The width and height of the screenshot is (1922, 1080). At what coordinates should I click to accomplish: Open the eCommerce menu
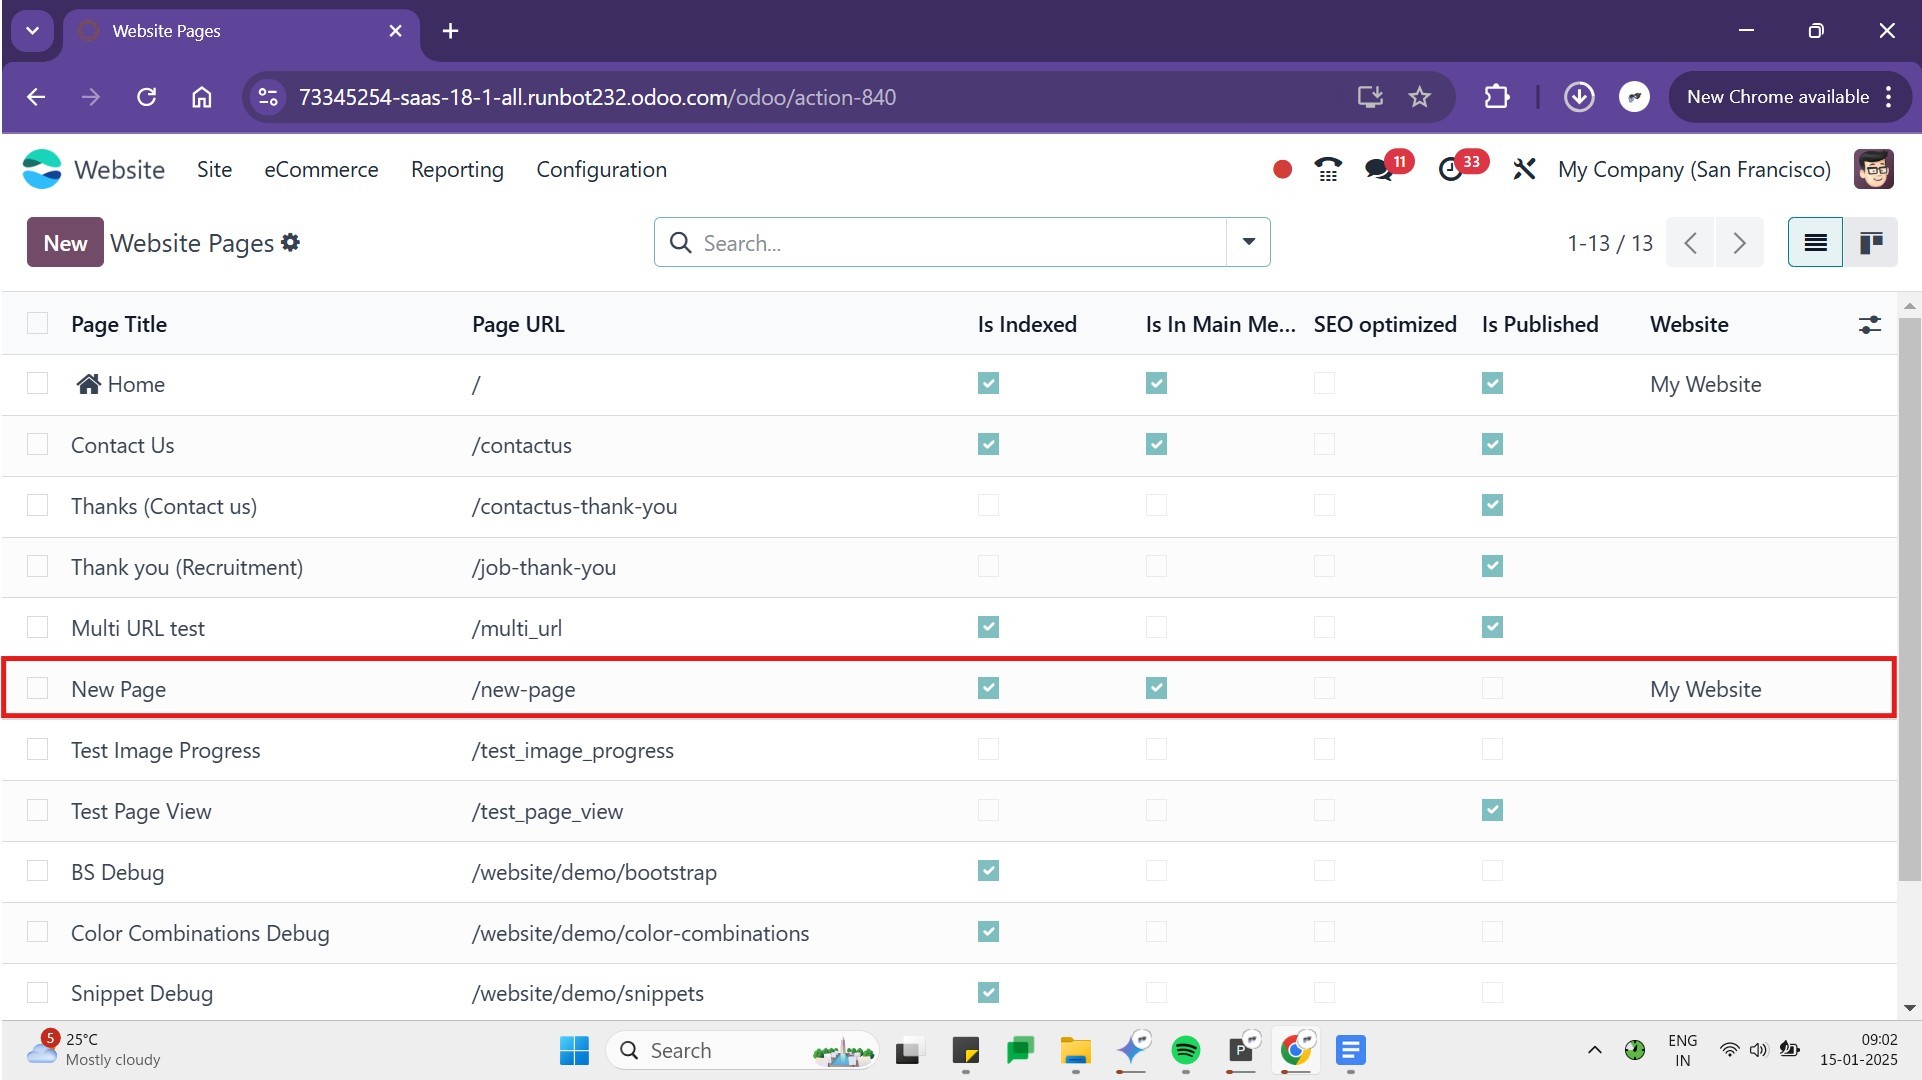(x=321, y=170)
